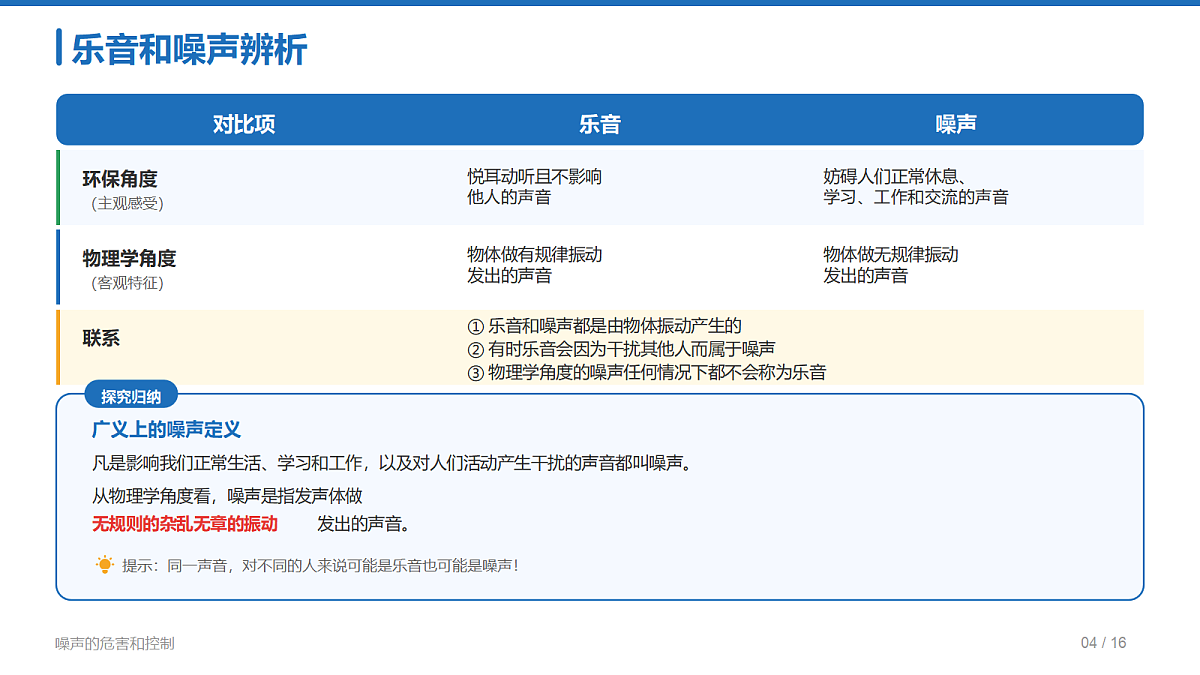Select the 对比项 column header
This screenshot has height=675, width=1200.
point(244,124)
